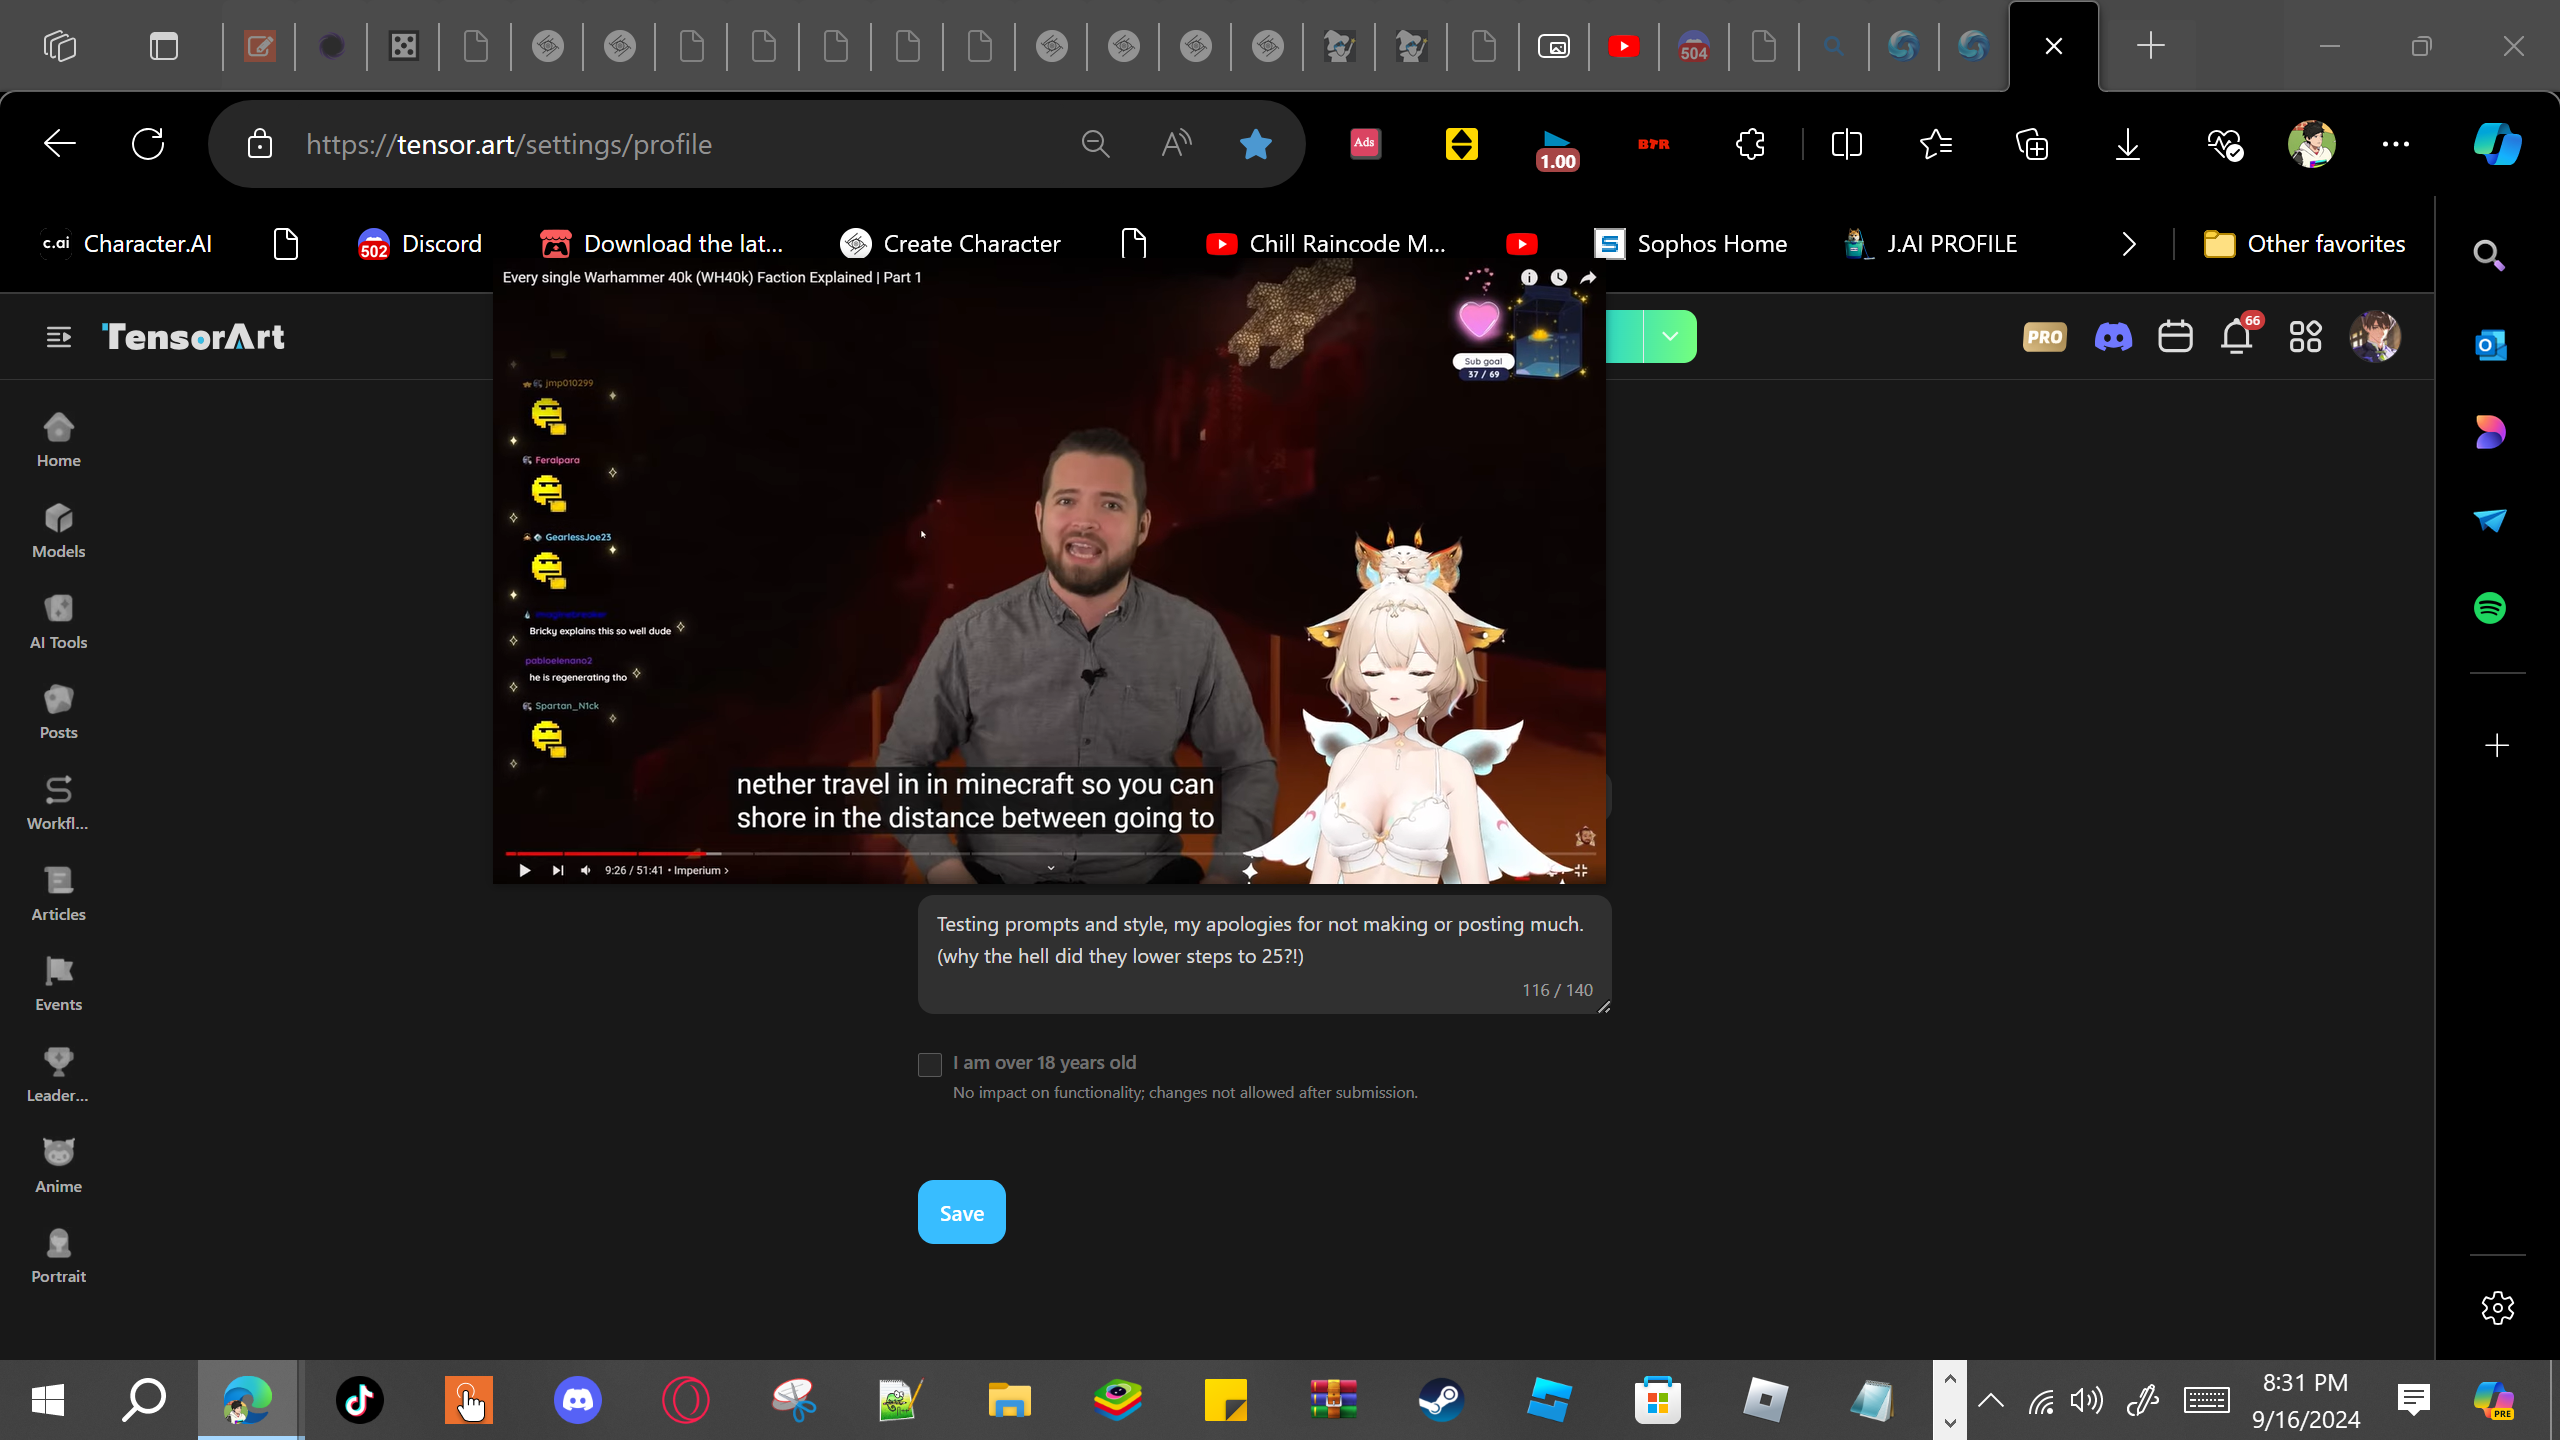The width and height of the screenshot is (2560, 1440).
Task: Launch Steam from the taskbar
Action: coord(1441,1400)
